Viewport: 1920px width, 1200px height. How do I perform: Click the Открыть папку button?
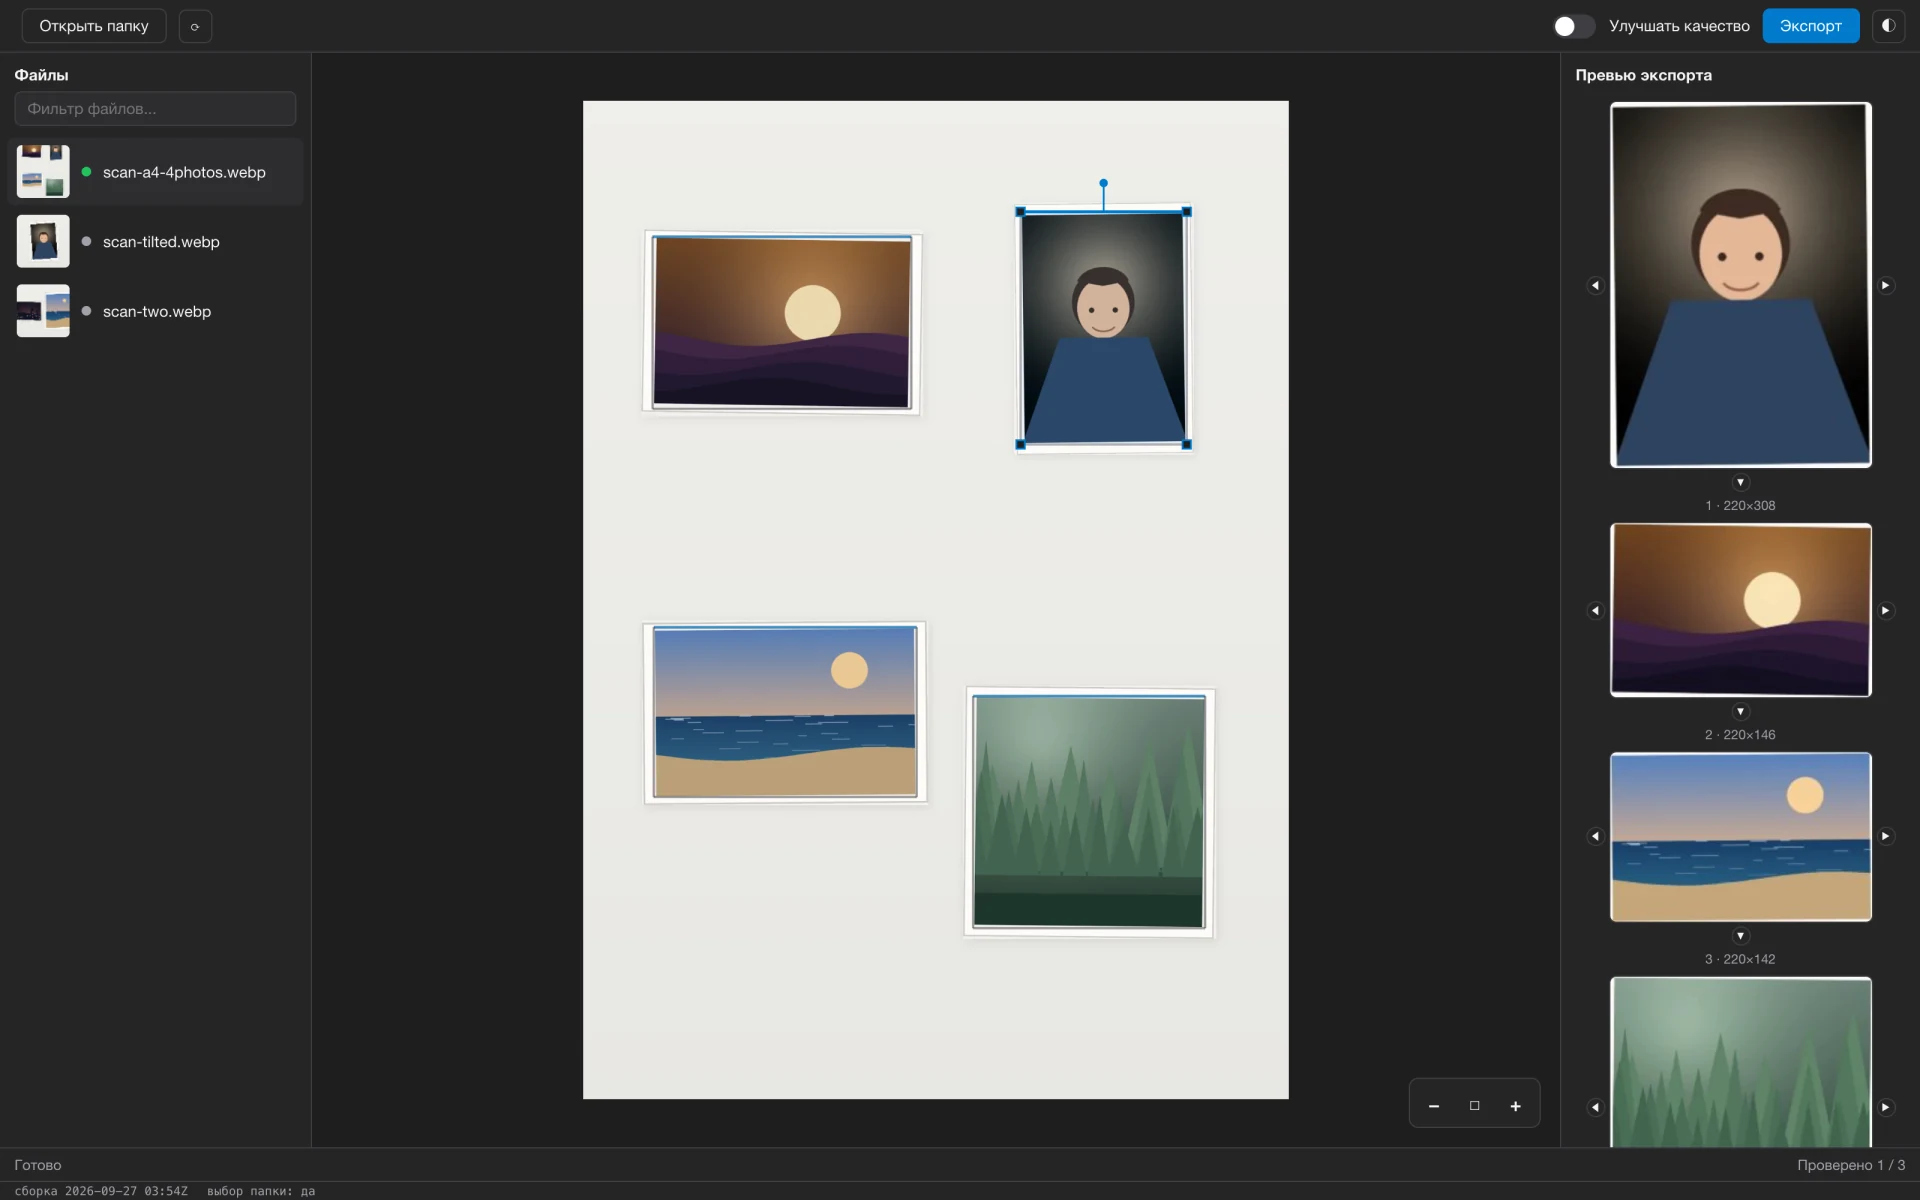(94, 26)
